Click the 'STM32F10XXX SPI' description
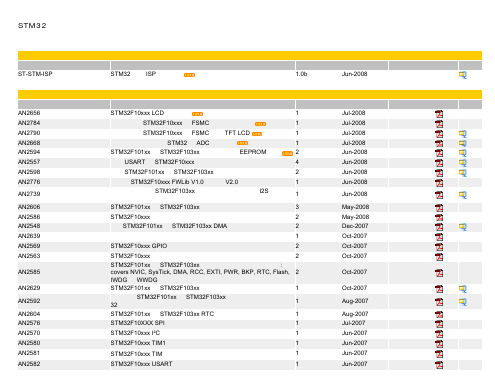 (137, 323)
